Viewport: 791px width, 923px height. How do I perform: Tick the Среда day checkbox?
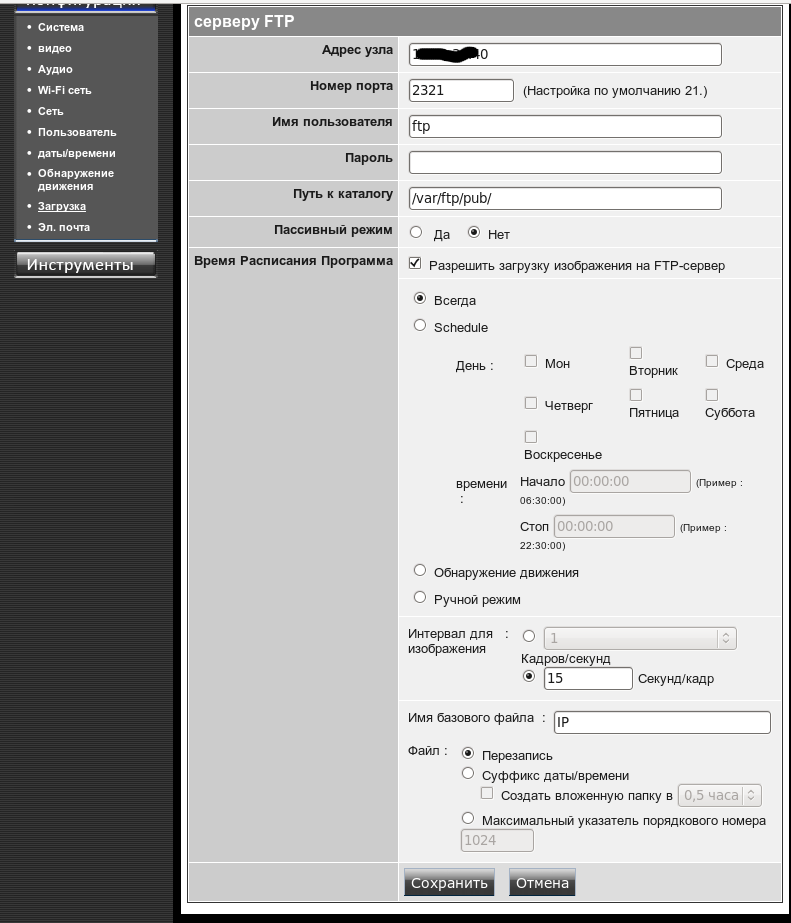712,362
